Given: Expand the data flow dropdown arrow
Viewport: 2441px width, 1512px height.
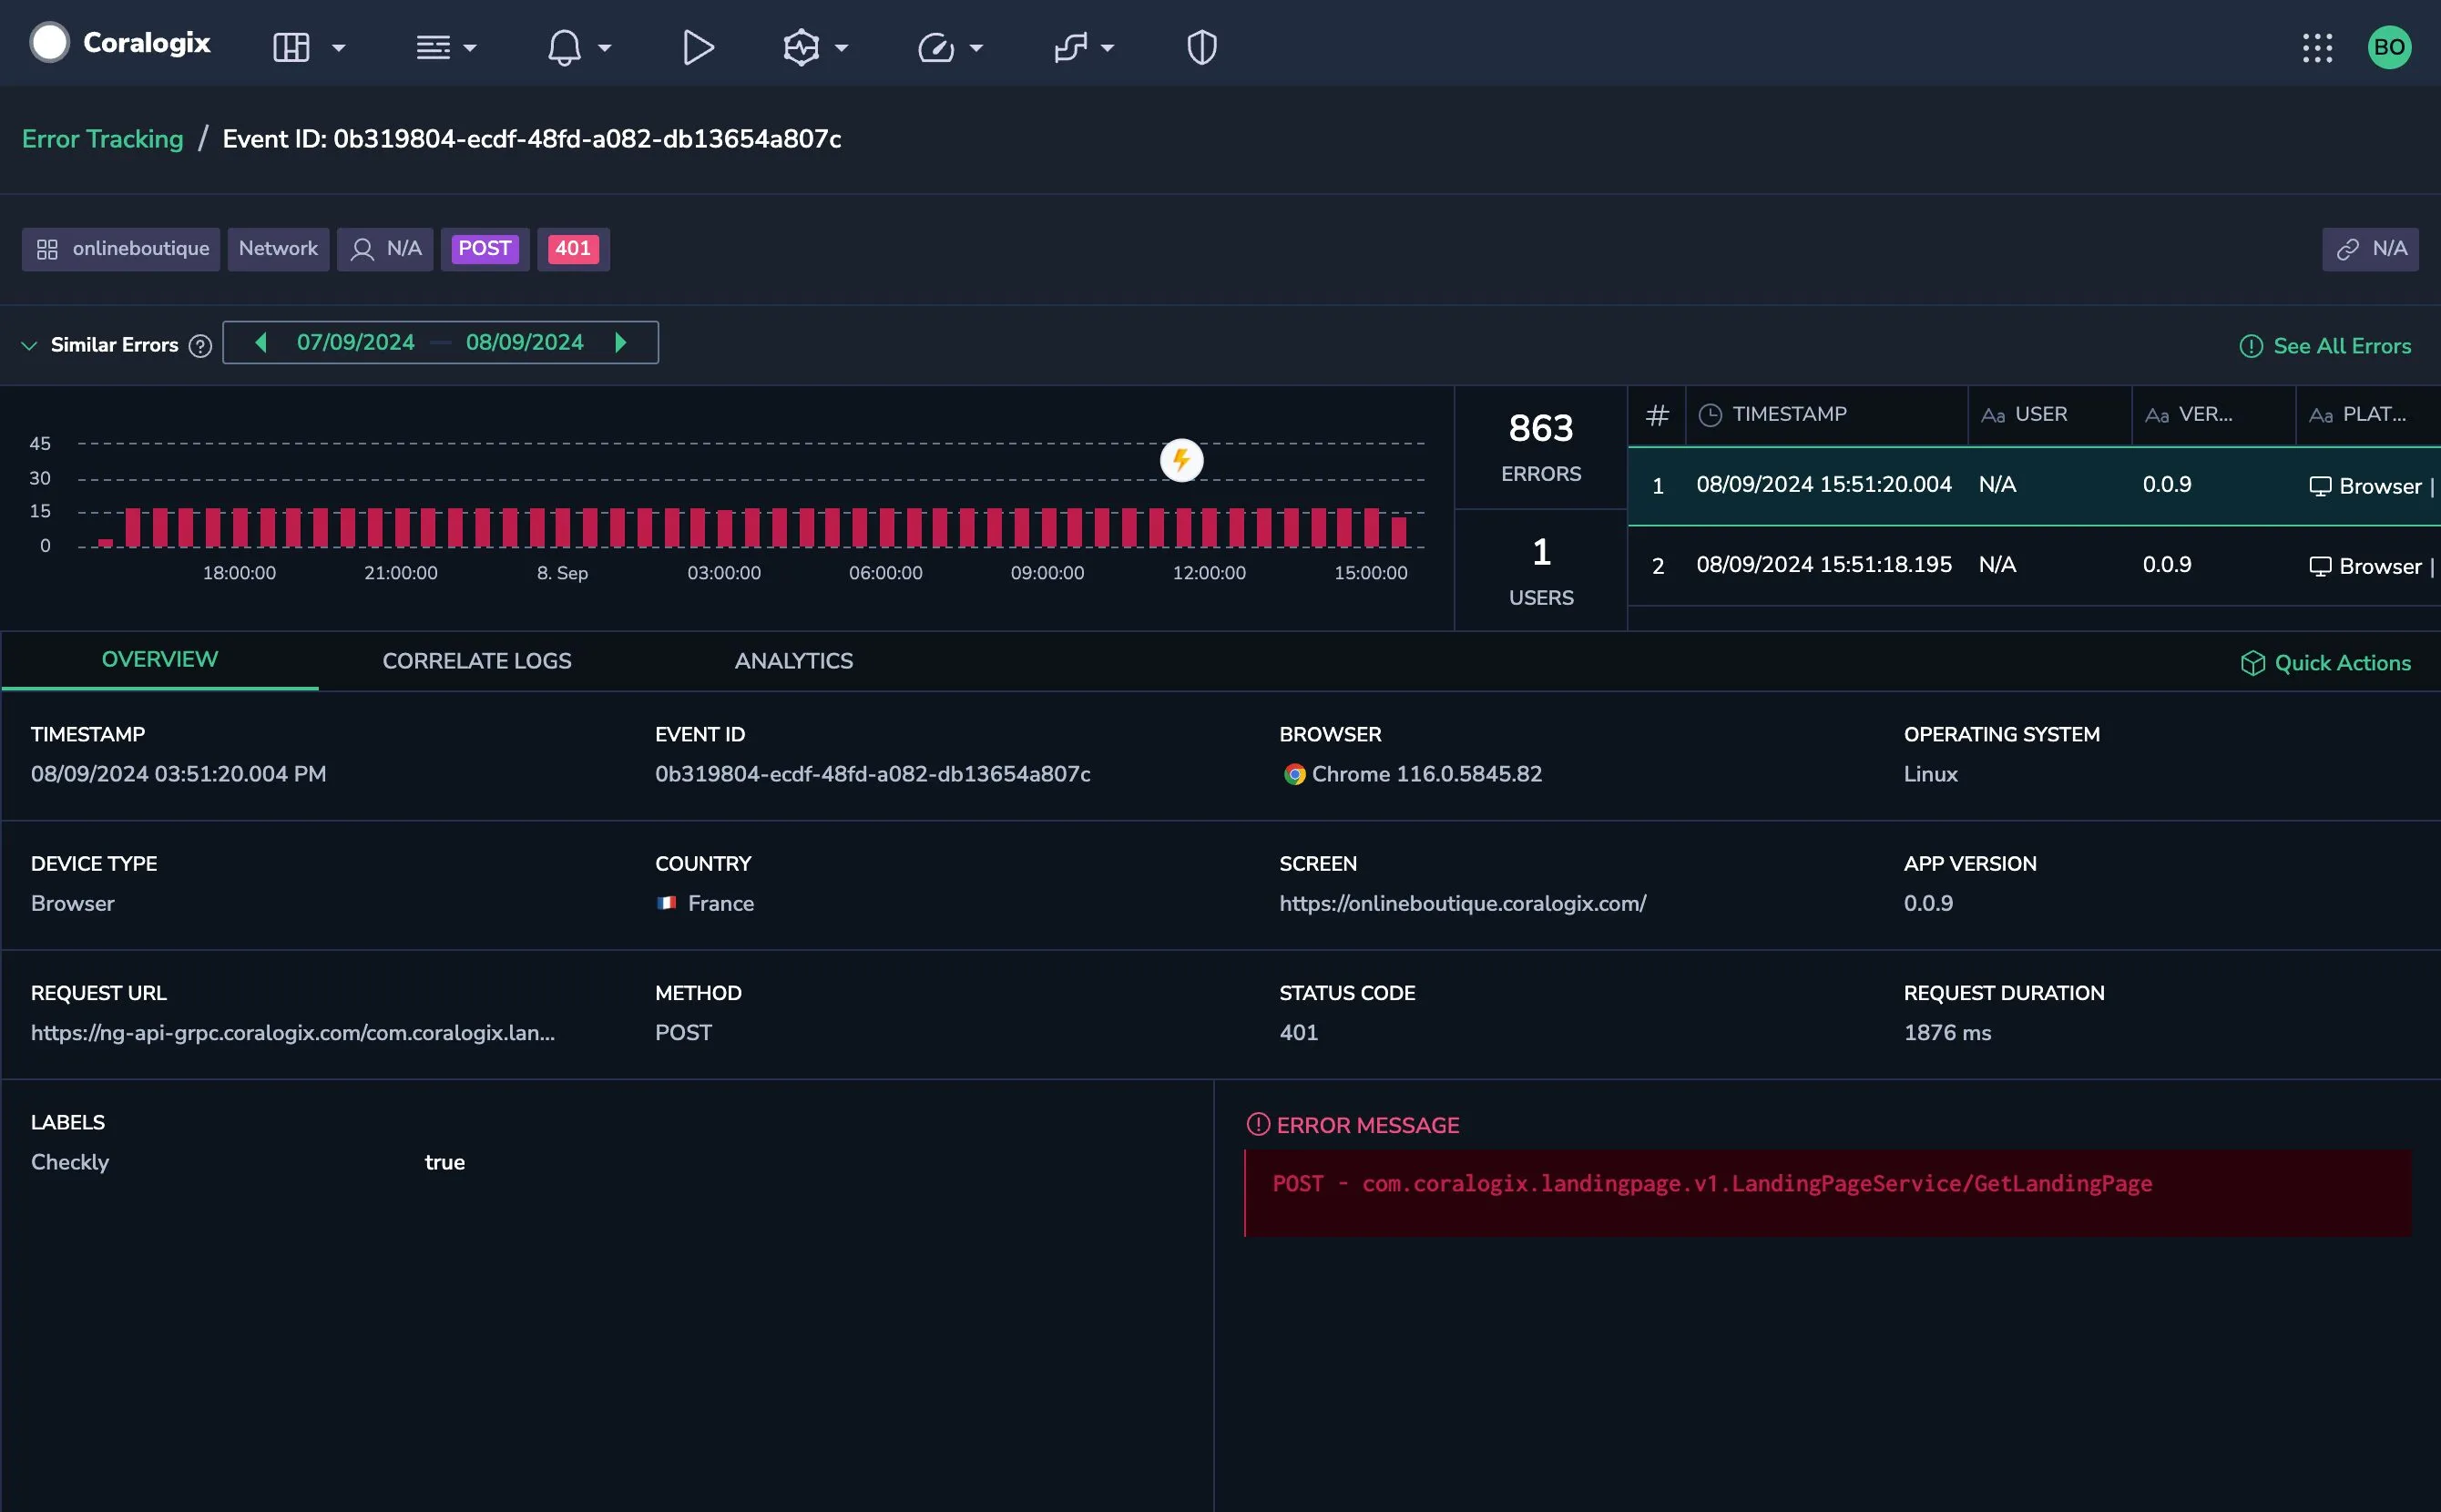Looking at the screenshot, I should [x=1107, y=48].
